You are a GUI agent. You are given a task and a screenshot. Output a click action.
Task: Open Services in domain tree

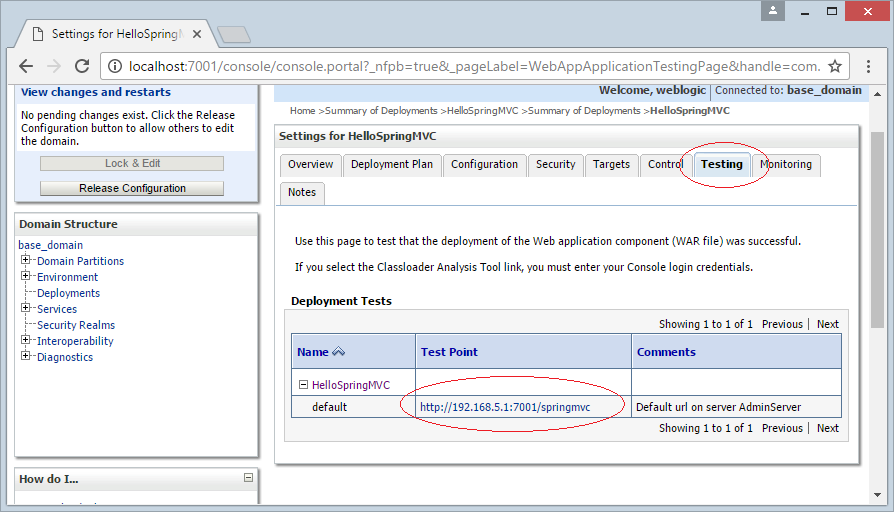[57, 309]
